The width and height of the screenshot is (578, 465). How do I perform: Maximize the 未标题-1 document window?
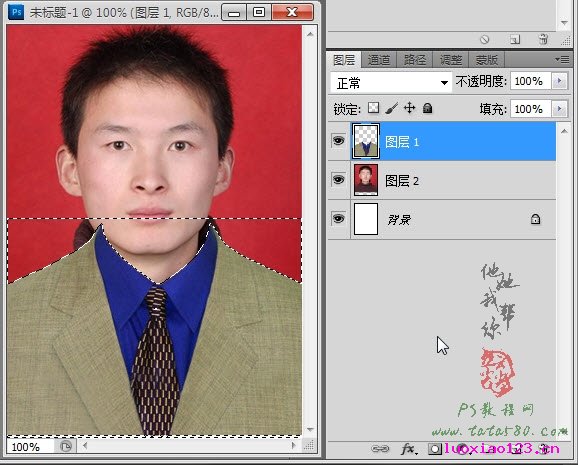tap(259, 13)
